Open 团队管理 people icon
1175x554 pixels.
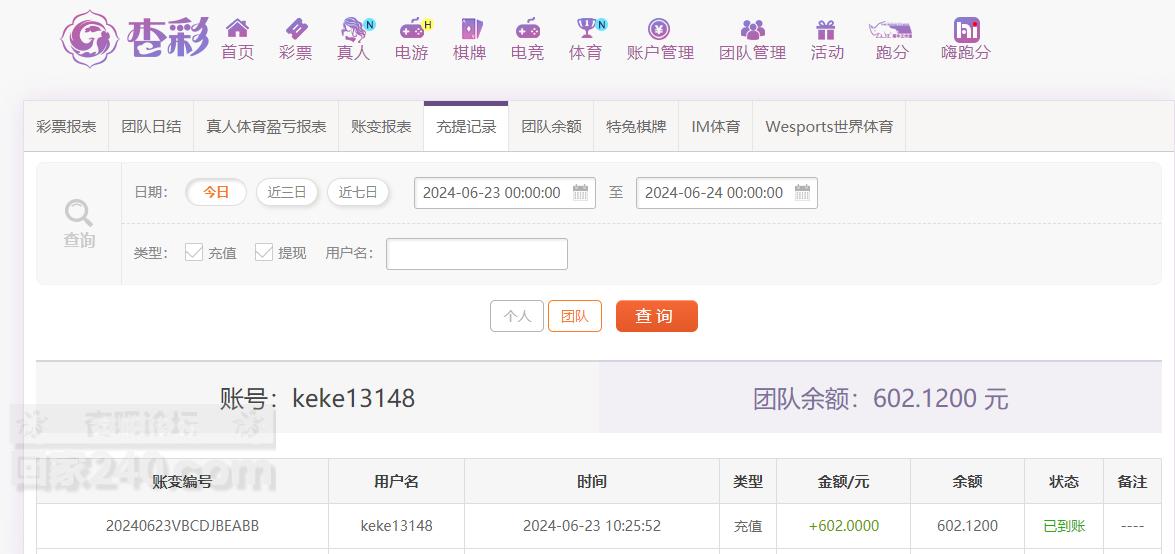tap(752, 29)
